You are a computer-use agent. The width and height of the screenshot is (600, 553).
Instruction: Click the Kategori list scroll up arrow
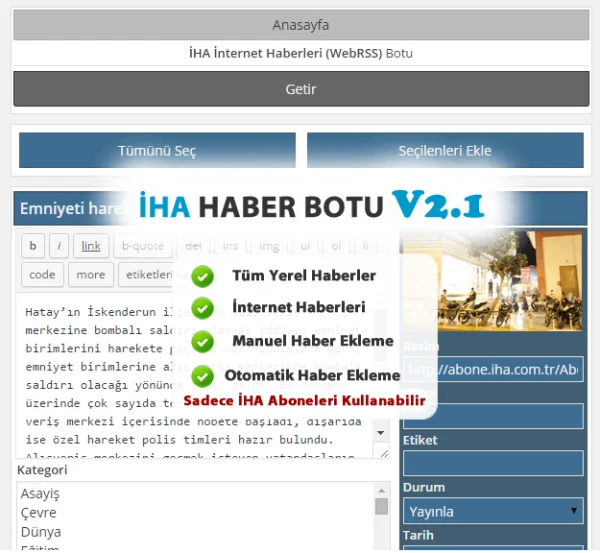(x=382, y=490)
